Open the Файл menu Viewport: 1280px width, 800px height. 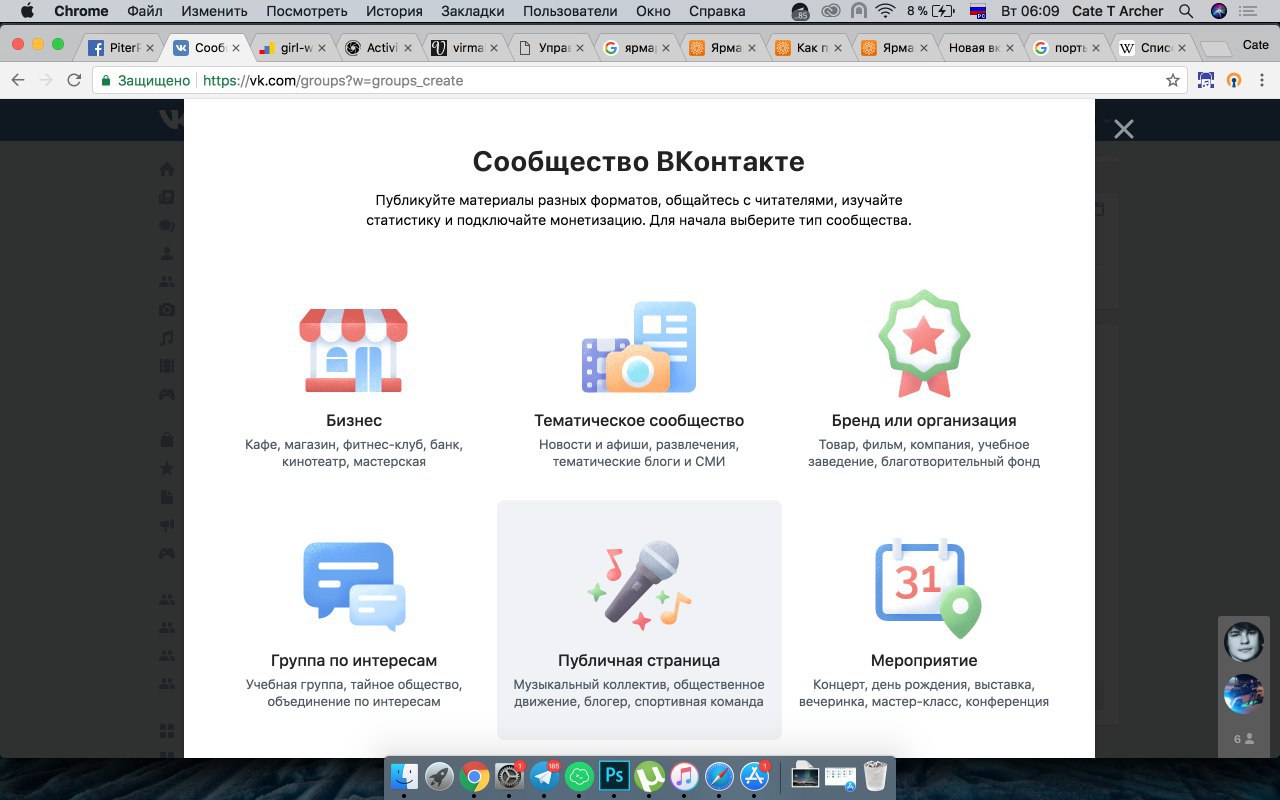[x=145, y=11]
